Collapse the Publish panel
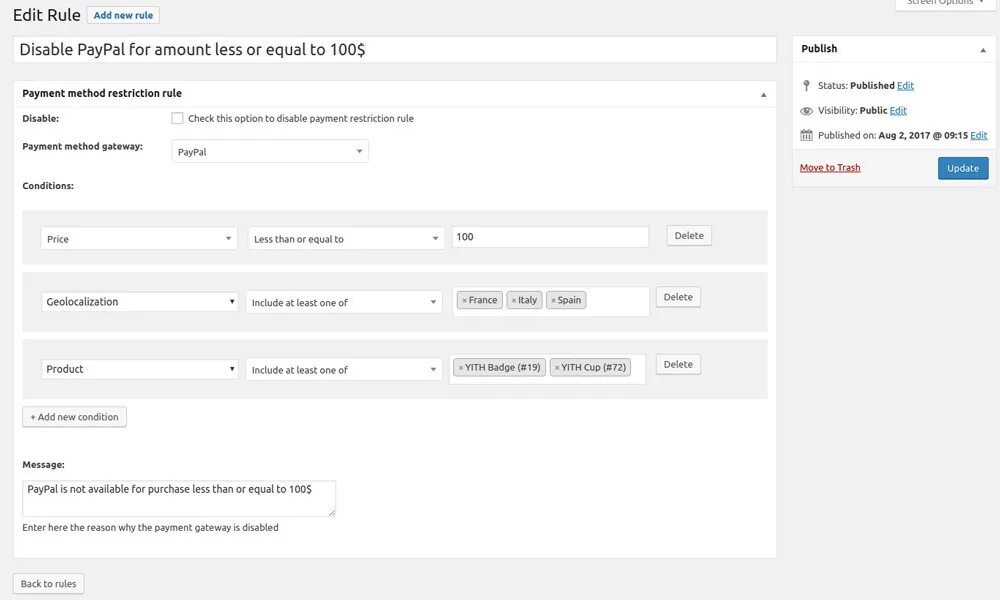 pos(982,49)
